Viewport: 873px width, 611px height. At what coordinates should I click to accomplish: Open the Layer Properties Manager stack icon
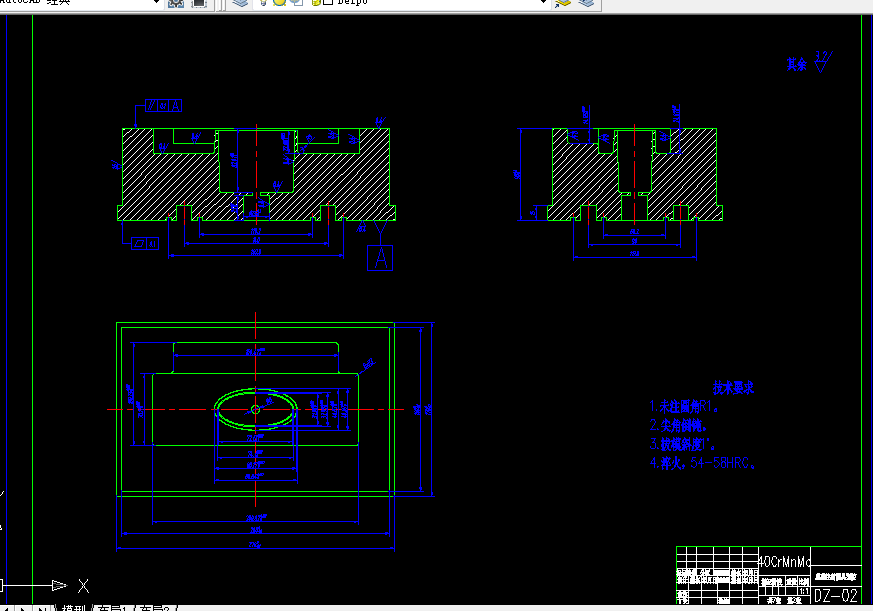(x=240, y=3)
